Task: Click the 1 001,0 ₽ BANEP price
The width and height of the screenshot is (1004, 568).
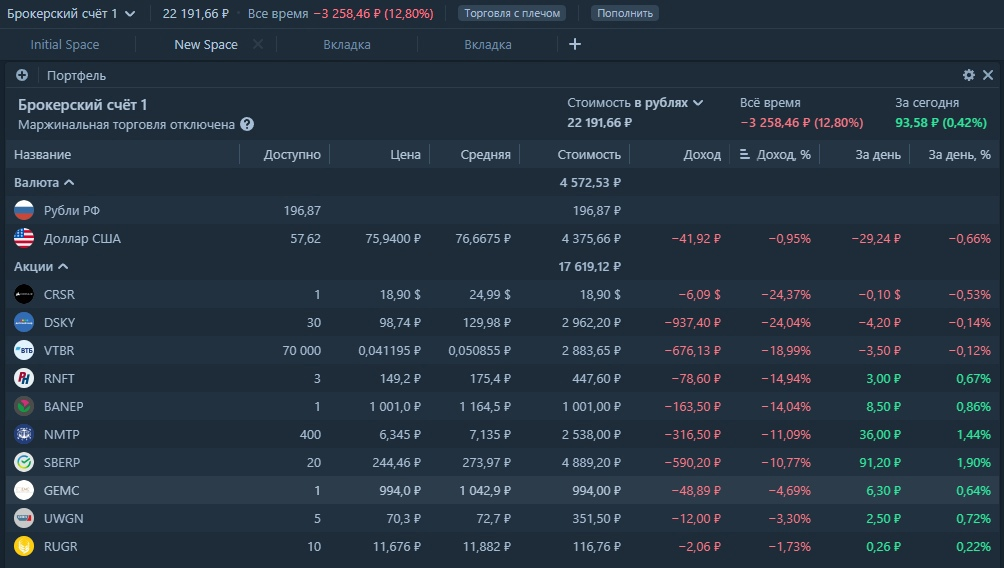Action: click(x=395, y=406)
